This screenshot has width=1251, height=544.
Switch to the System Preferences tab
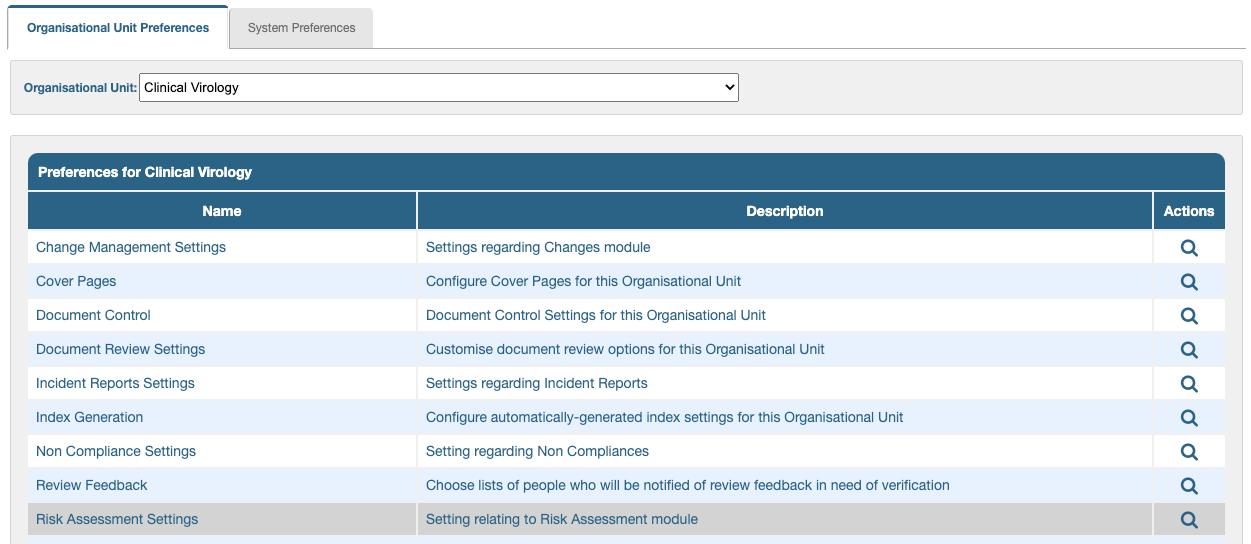(301, 28)
